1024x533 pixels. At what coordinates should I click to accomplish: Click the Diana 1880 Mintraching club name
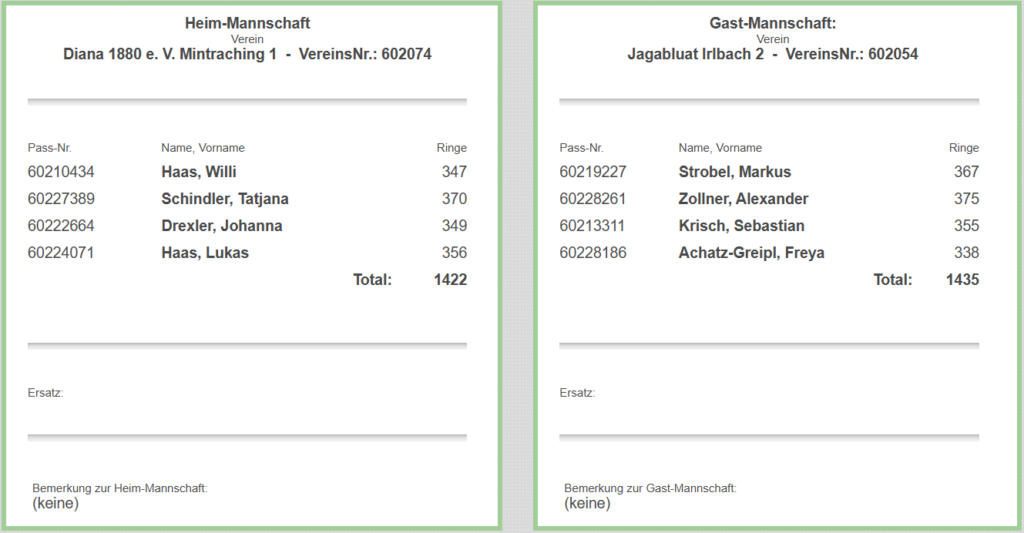coord(170,54)
